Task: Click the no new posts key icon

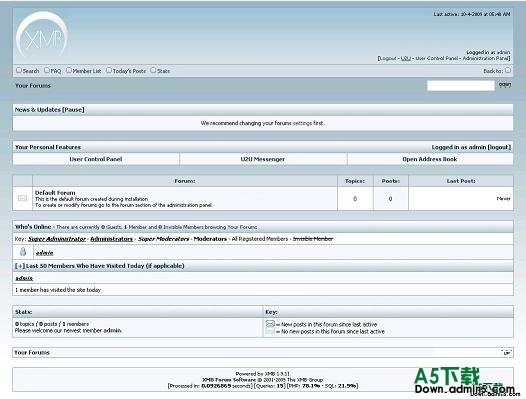Action: pos(270,331)
